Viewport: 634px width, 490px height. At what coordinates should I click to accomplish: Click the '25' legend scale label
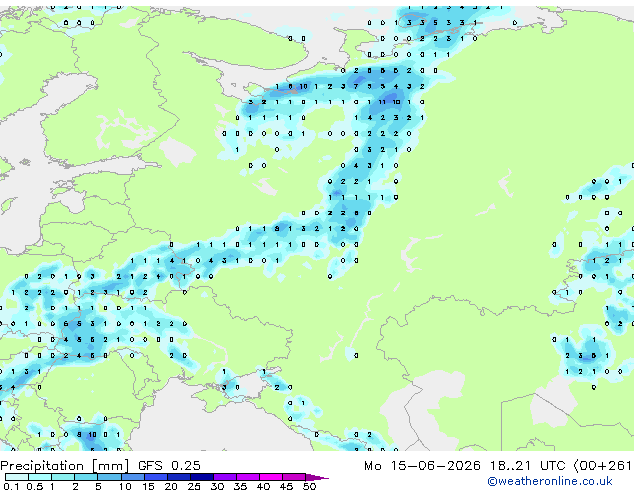(x=194, y=486)
